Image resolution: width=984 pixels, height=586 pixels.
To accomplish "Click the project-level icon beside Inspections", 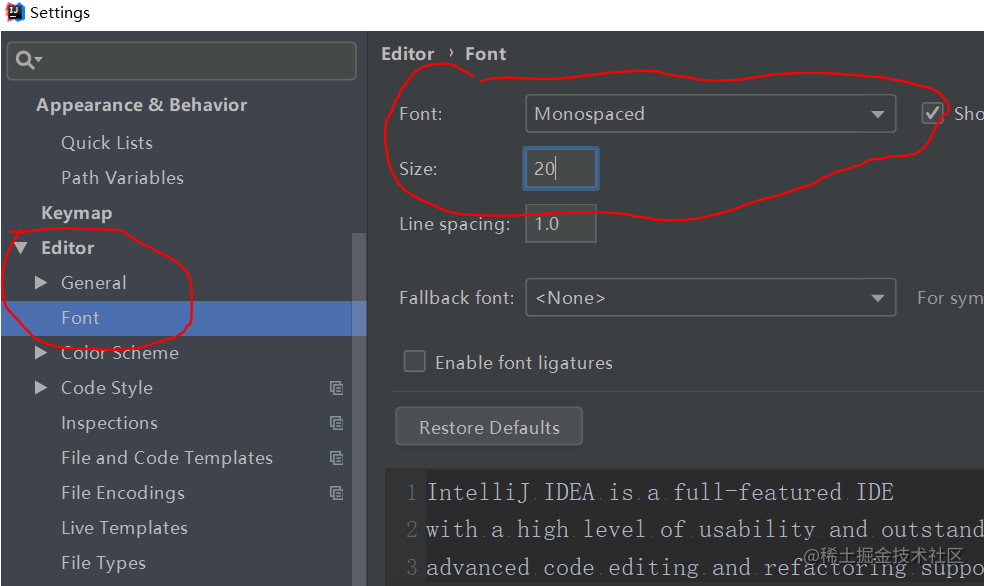I will click(x=336, y=424).
